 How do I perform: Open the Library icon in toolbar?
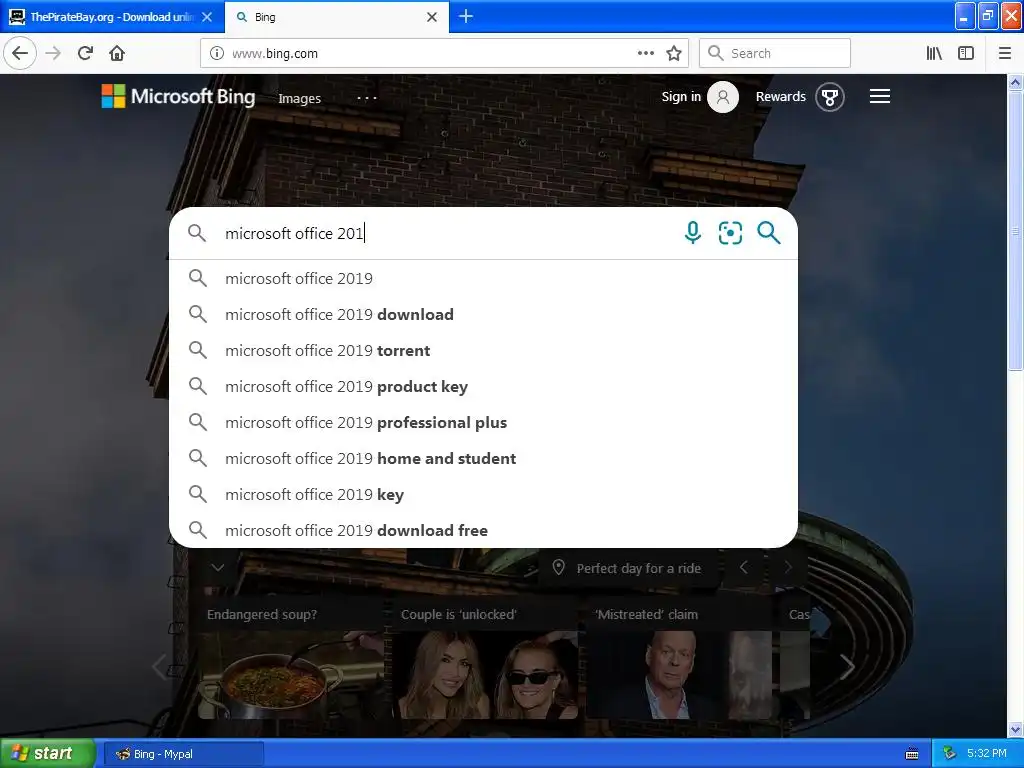934,53
